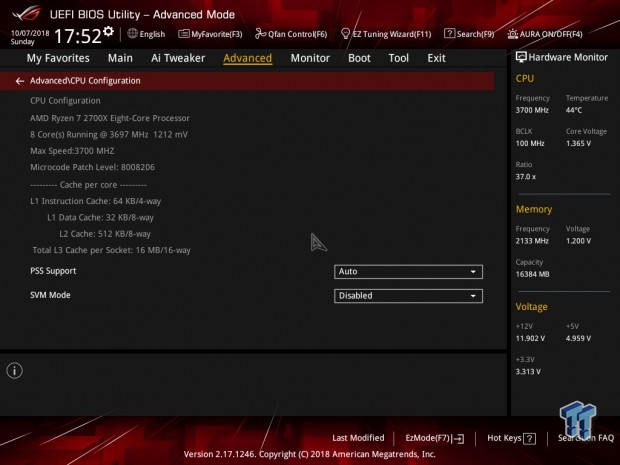Image resolution: width=620 pixels, height=465 pixels.
Task: Click the Total L3 Cache per Socket line
Action: pyautogui.click(x=112, y=250)
